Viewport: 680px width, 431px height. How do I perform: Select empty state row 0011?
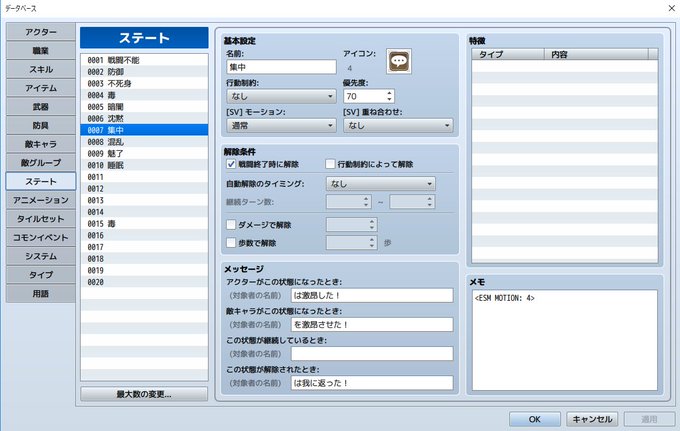click(144, 177)
